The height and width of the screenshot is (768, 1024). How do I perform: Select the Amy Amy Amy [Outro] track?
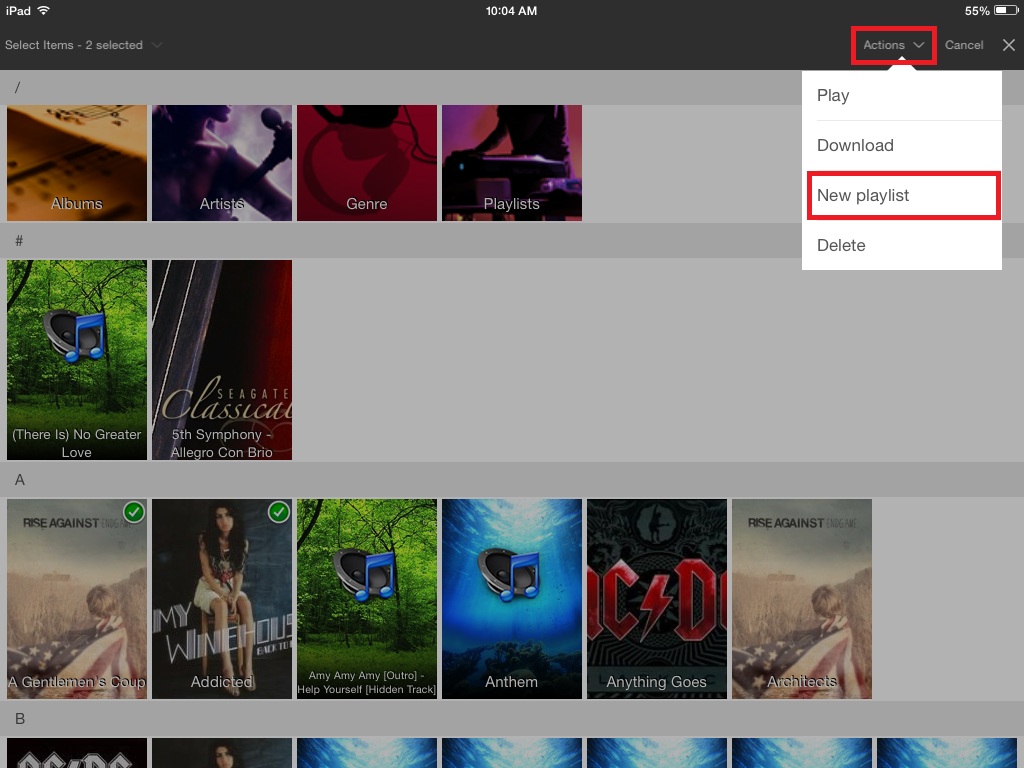pos(367,599)
